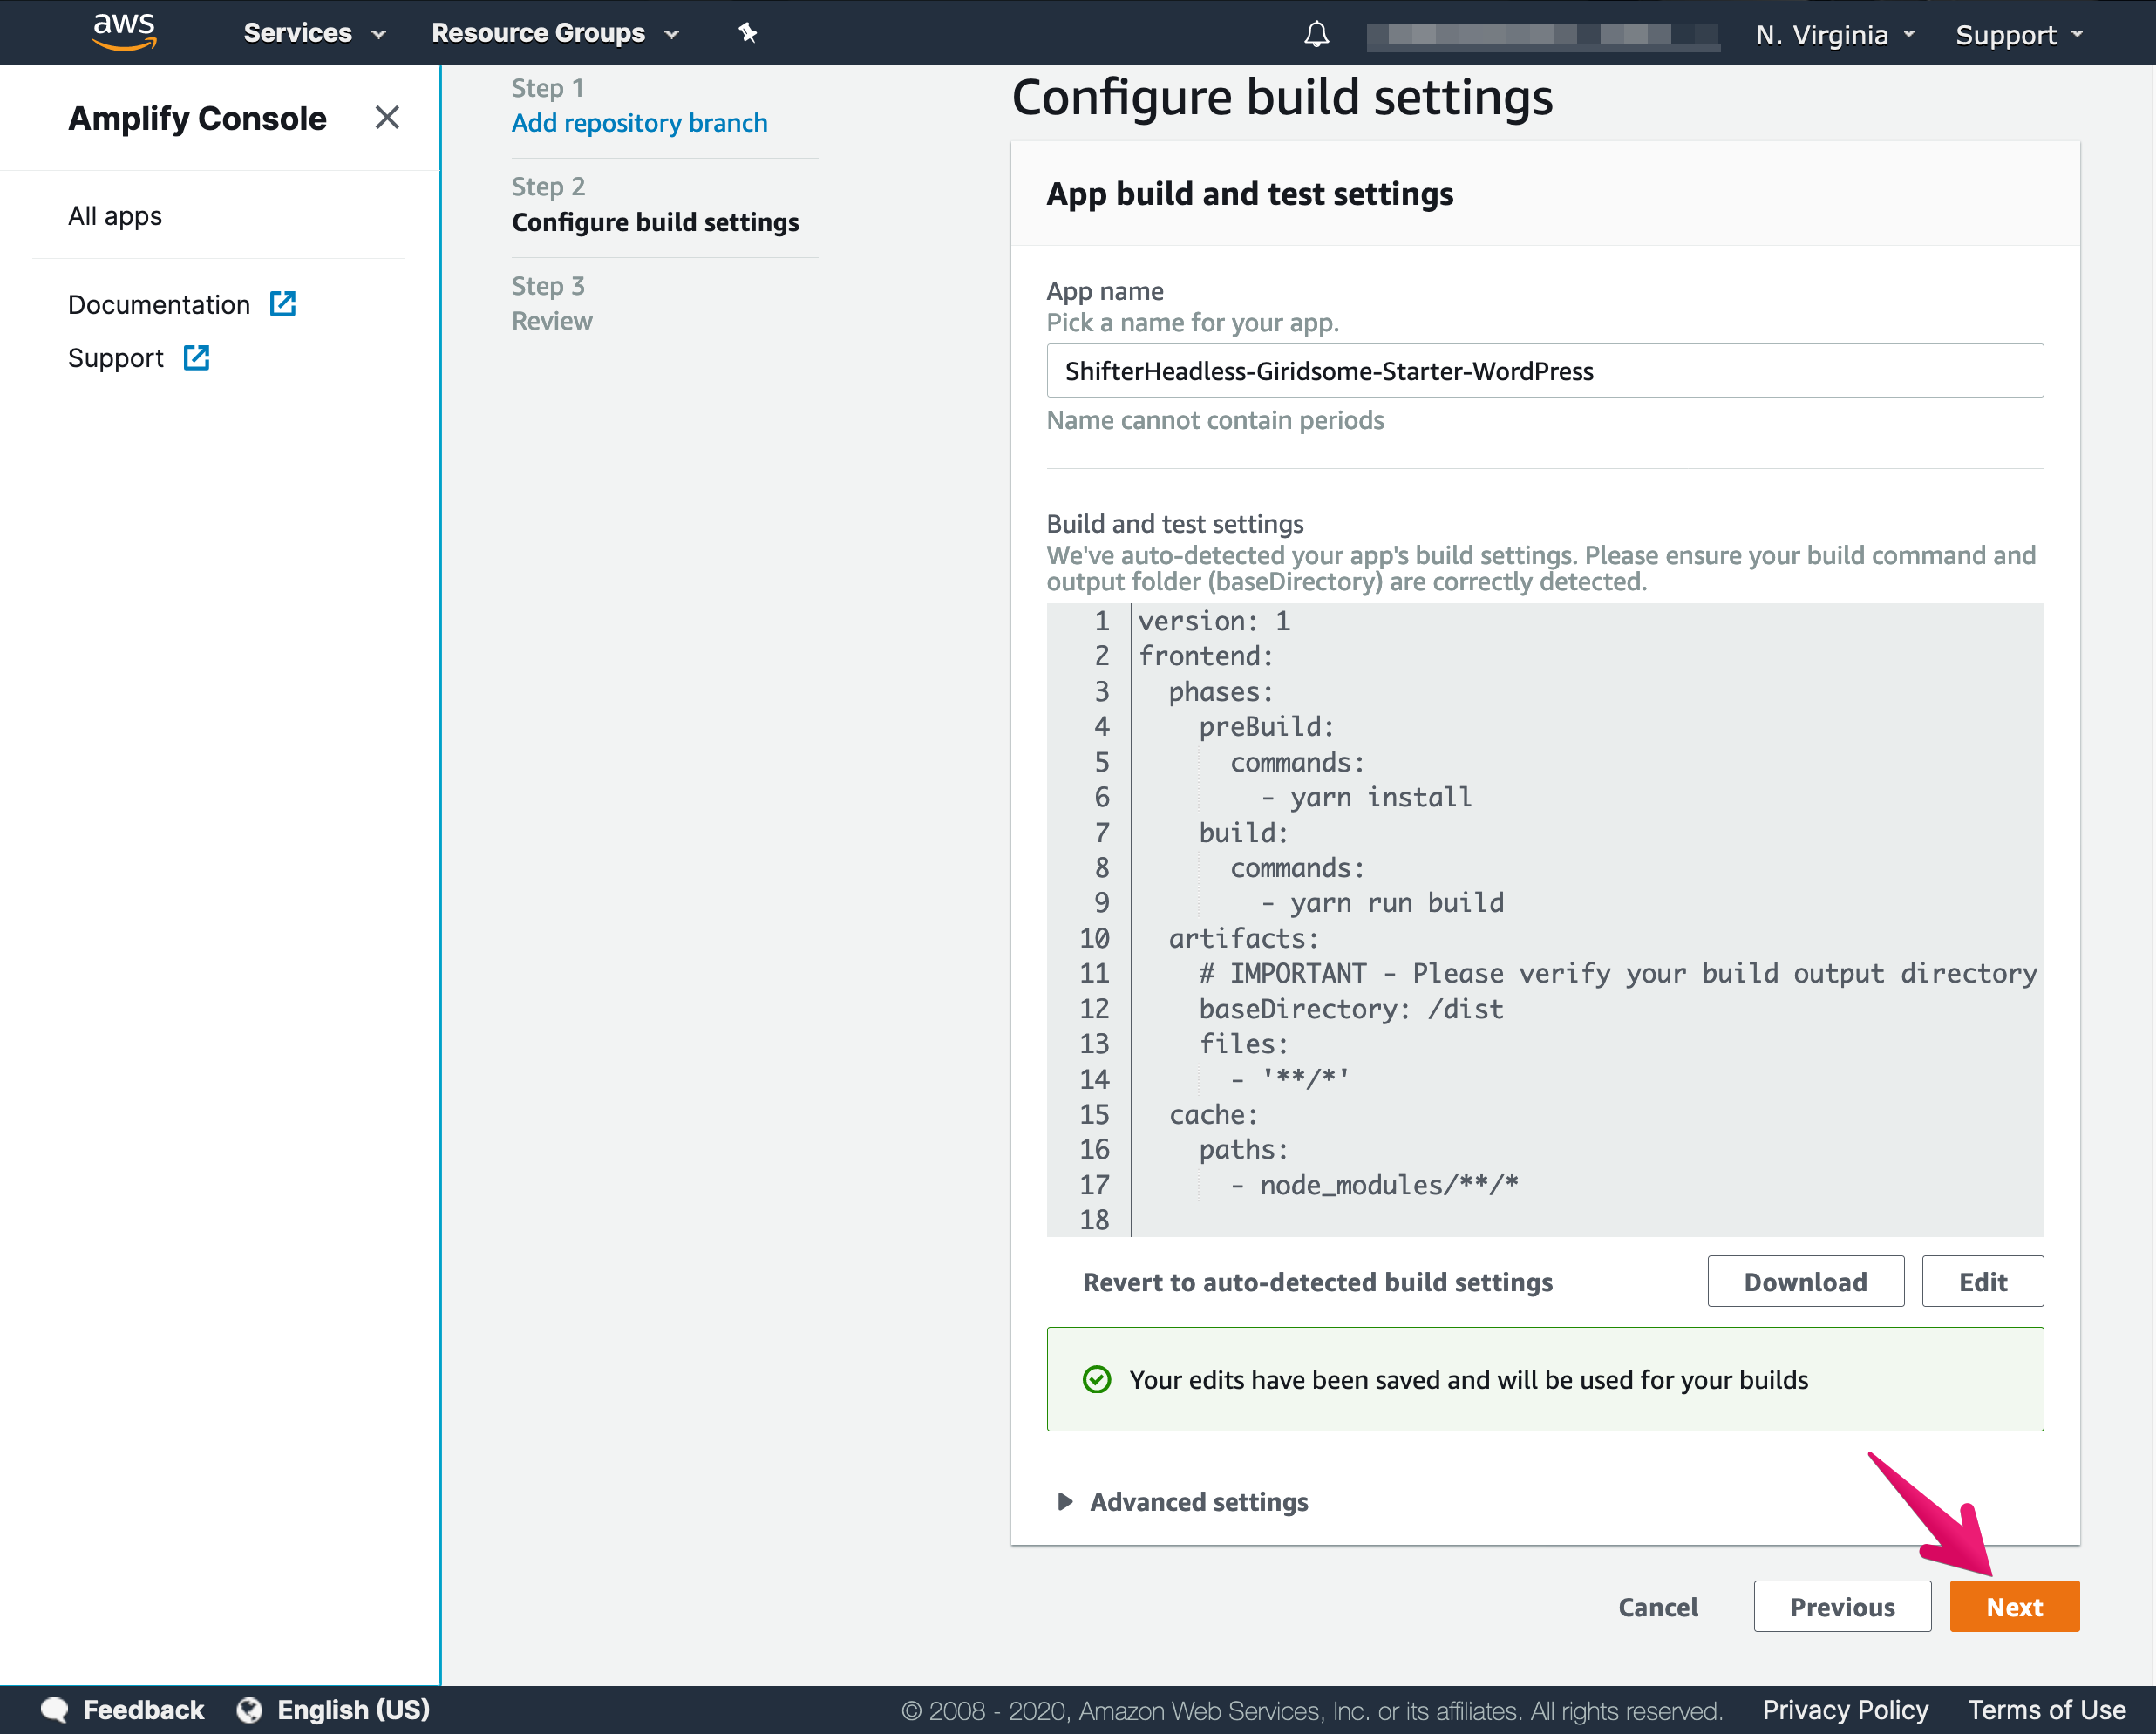This screenshot has width=2156, height=1734.
Task: Open Documentation link in sidebar
Action: click(159, 304)
